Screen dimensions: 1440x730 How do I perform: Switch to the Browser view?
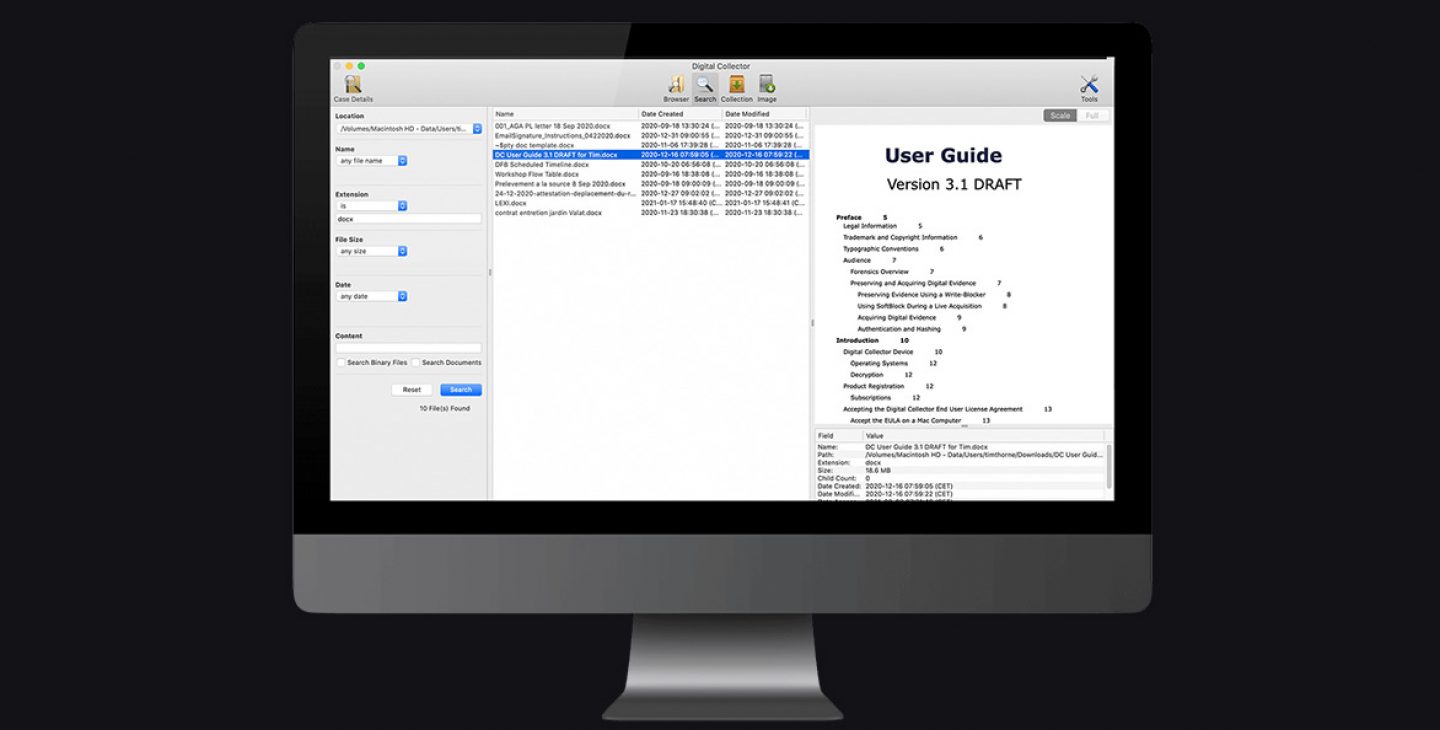tap(676, 88)
